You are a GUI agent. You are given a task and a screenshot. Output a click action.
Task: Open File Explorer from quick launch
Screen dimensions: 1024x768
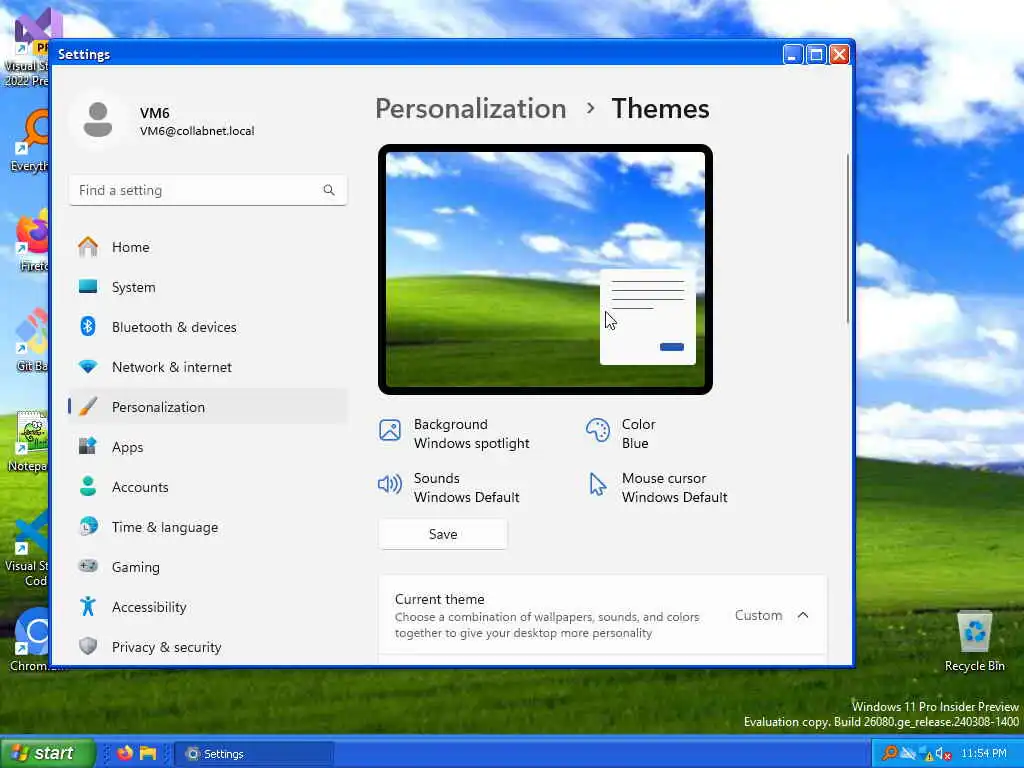[x=148, y=753]
